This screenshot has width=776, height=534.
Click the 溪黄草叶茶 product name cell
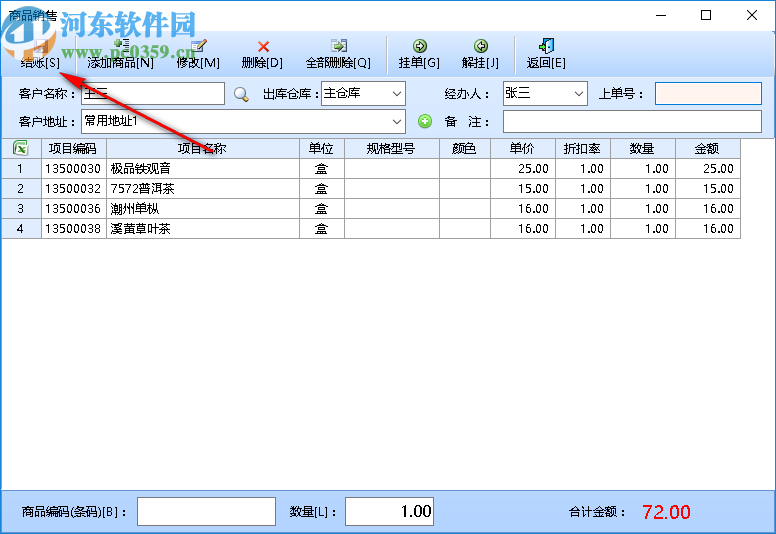pyautogui.click(x=203, y=229)
